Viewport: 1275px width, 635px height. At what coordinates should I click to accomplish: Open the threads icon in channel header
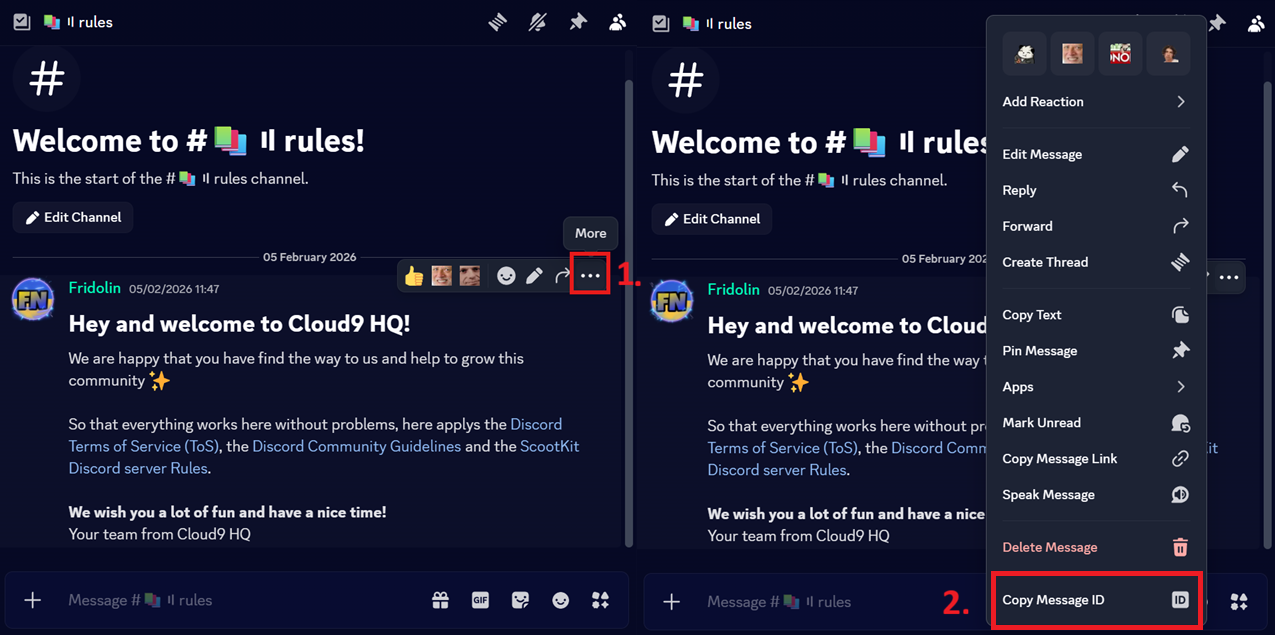click(497, 22)
